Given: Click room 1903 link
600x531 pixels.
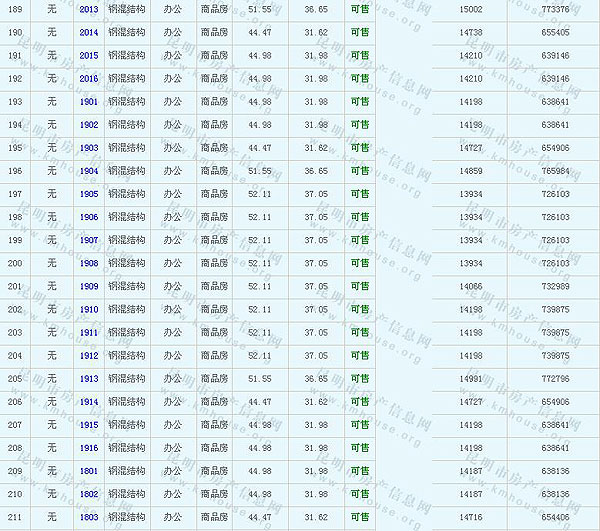Looking at the screenshot, I should (x=89, y=148).
